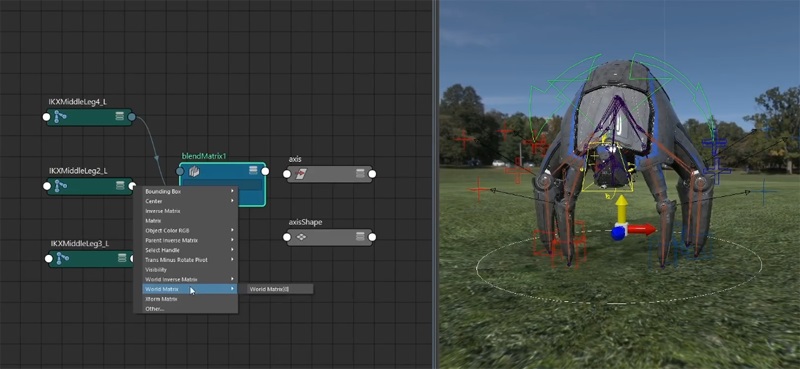Toggle view mode icon on axis node

pyautogui.click(x=360, y=174)
